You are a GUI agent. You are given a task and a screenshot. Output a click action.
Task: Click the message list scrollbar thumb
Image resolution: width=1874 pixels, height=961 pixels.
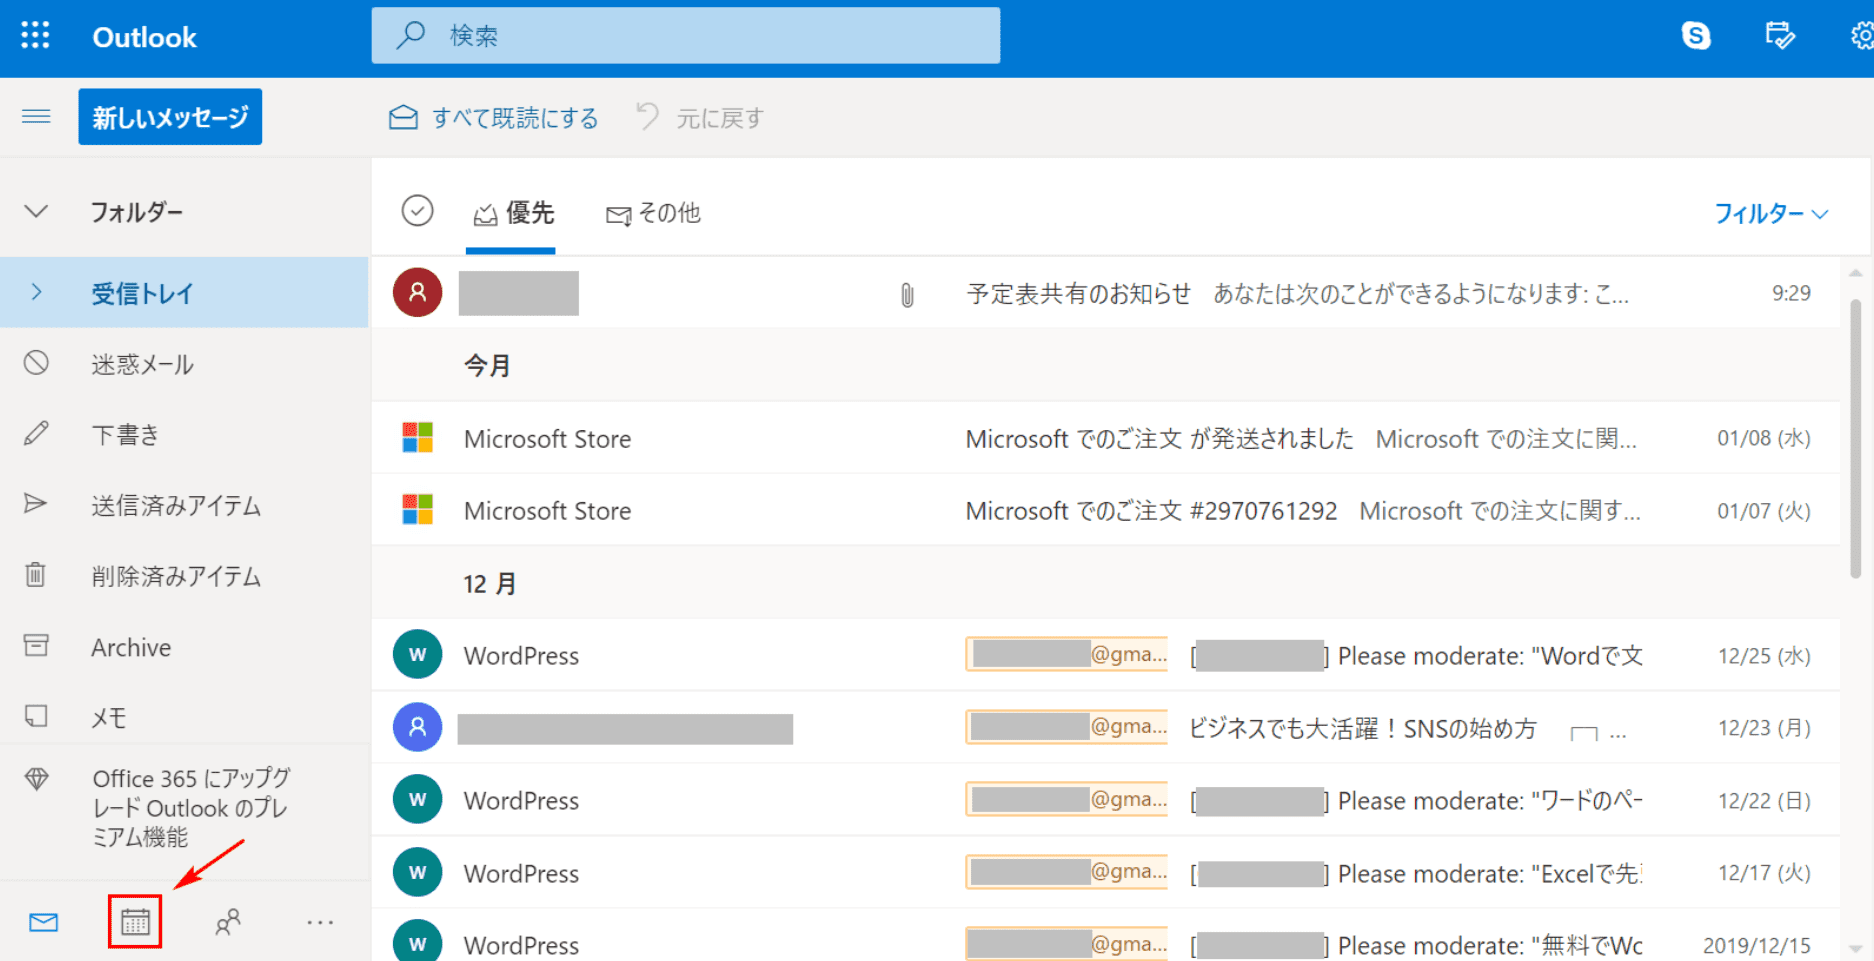tap(1856, 438)
